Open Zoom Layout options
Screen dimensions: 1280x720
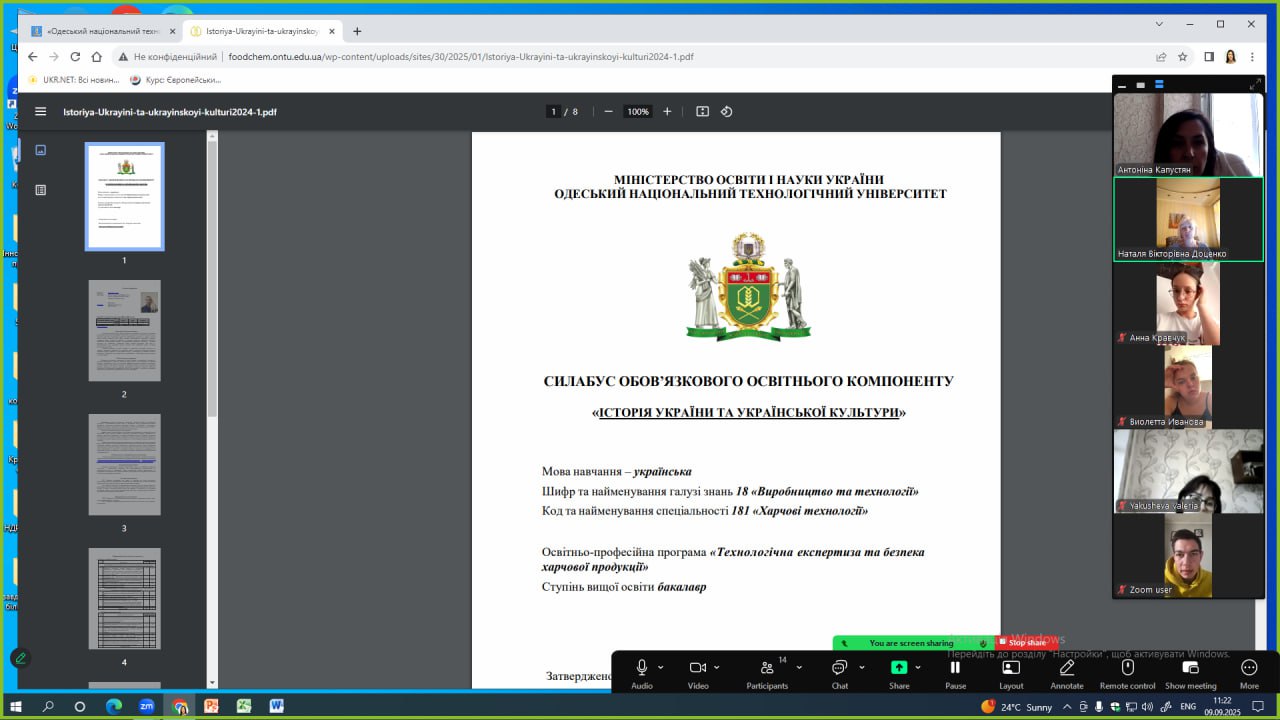[x=1011, y=673]
